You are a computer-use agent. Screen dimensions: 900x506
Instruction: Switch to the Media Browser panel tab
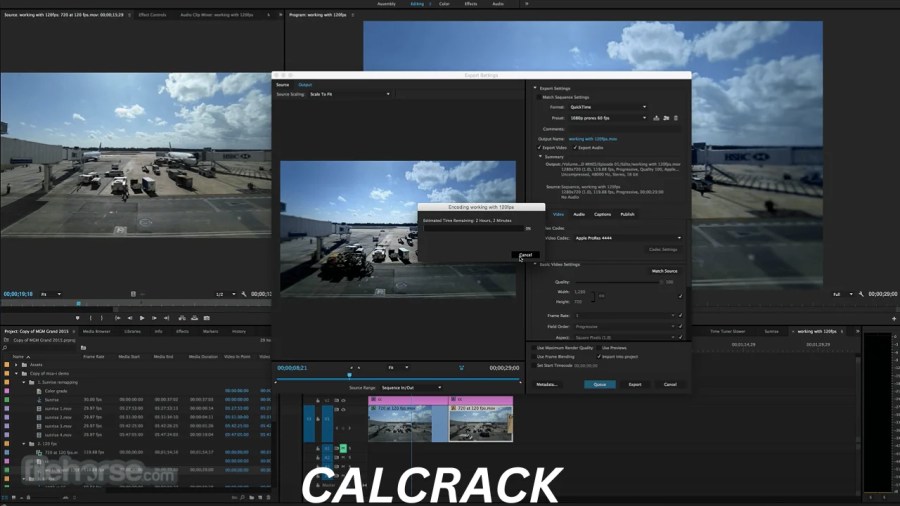pos(96,332)
